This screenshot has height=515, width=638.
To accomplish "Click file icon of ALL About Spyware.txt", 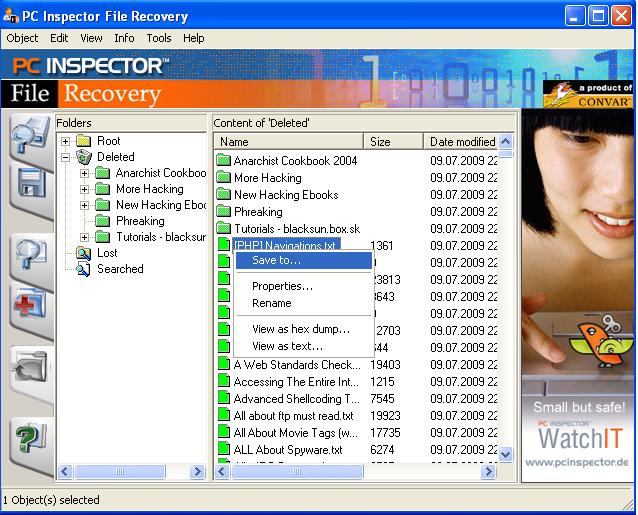I will pos(224,449).
